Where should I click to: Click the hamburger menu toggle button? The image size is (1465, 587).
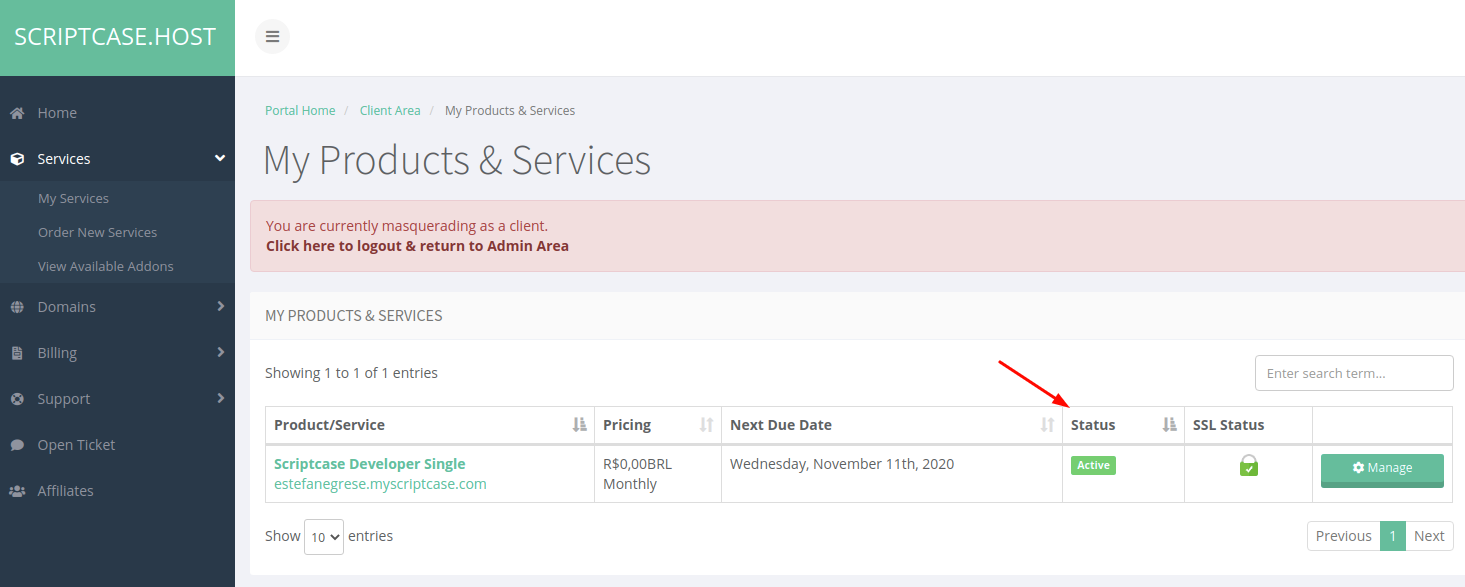(272, 37)
